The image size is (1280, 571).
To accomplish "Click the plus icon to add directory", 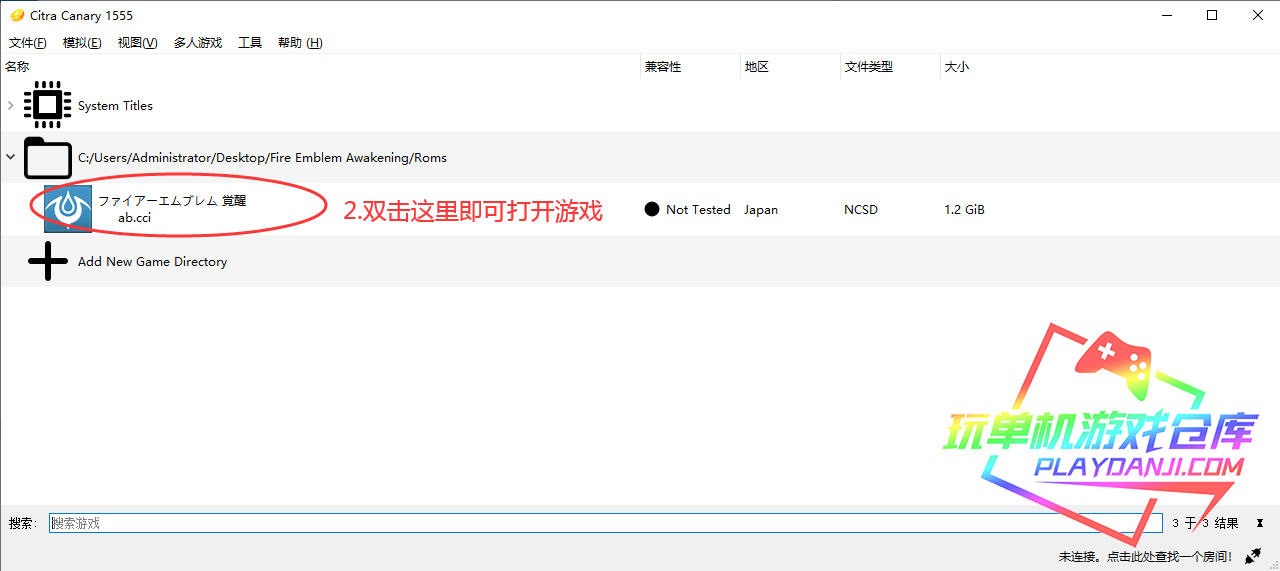I will tap(47, 262).
